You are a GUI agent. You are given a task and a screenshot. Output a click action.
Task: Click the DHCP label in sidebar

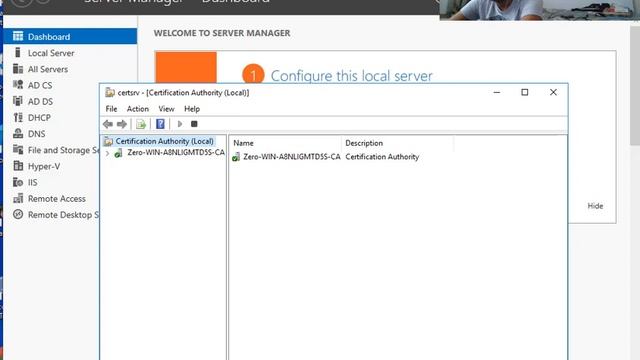(x=39, y=118)
